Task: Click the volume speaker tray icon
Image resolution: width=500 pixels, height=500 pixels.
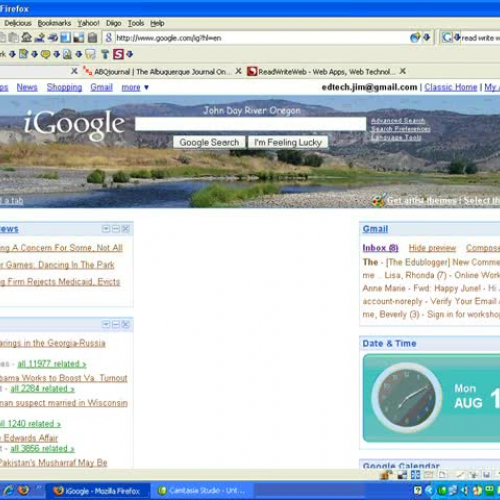Action: point(465,490)
